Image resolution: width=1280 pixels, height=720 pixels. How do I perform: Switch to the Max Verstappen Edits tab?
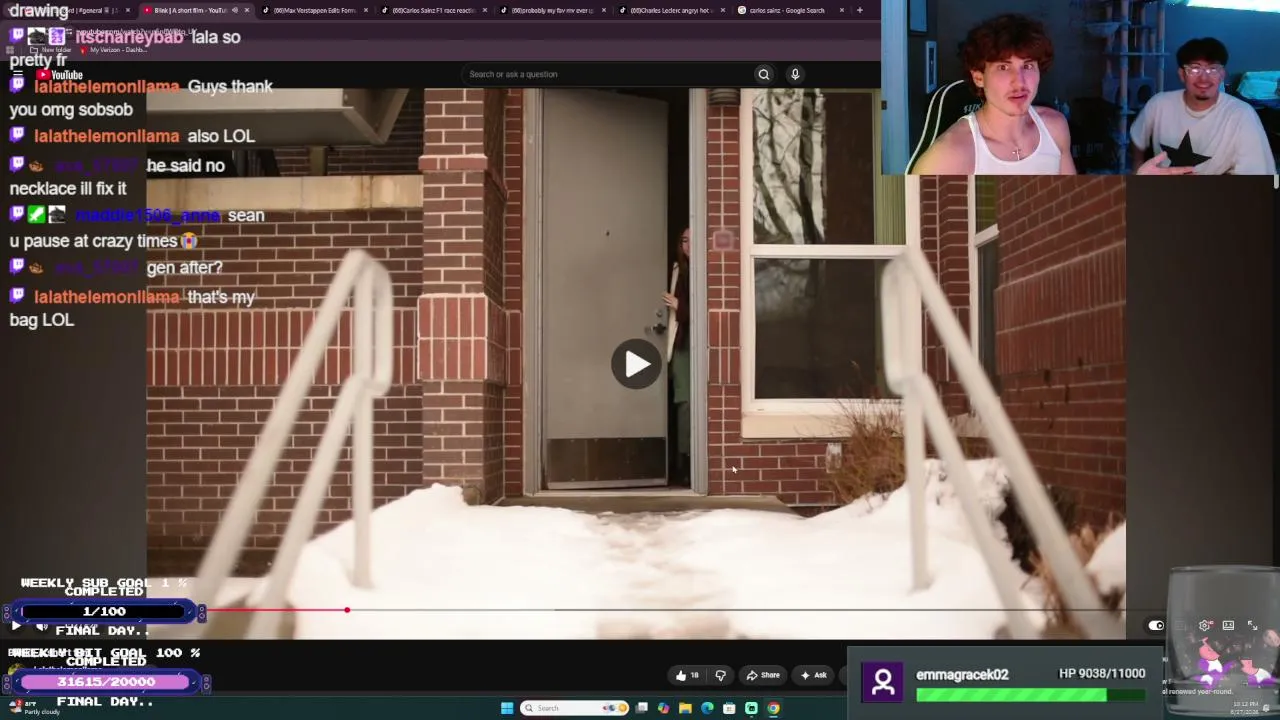pos(315,10)
